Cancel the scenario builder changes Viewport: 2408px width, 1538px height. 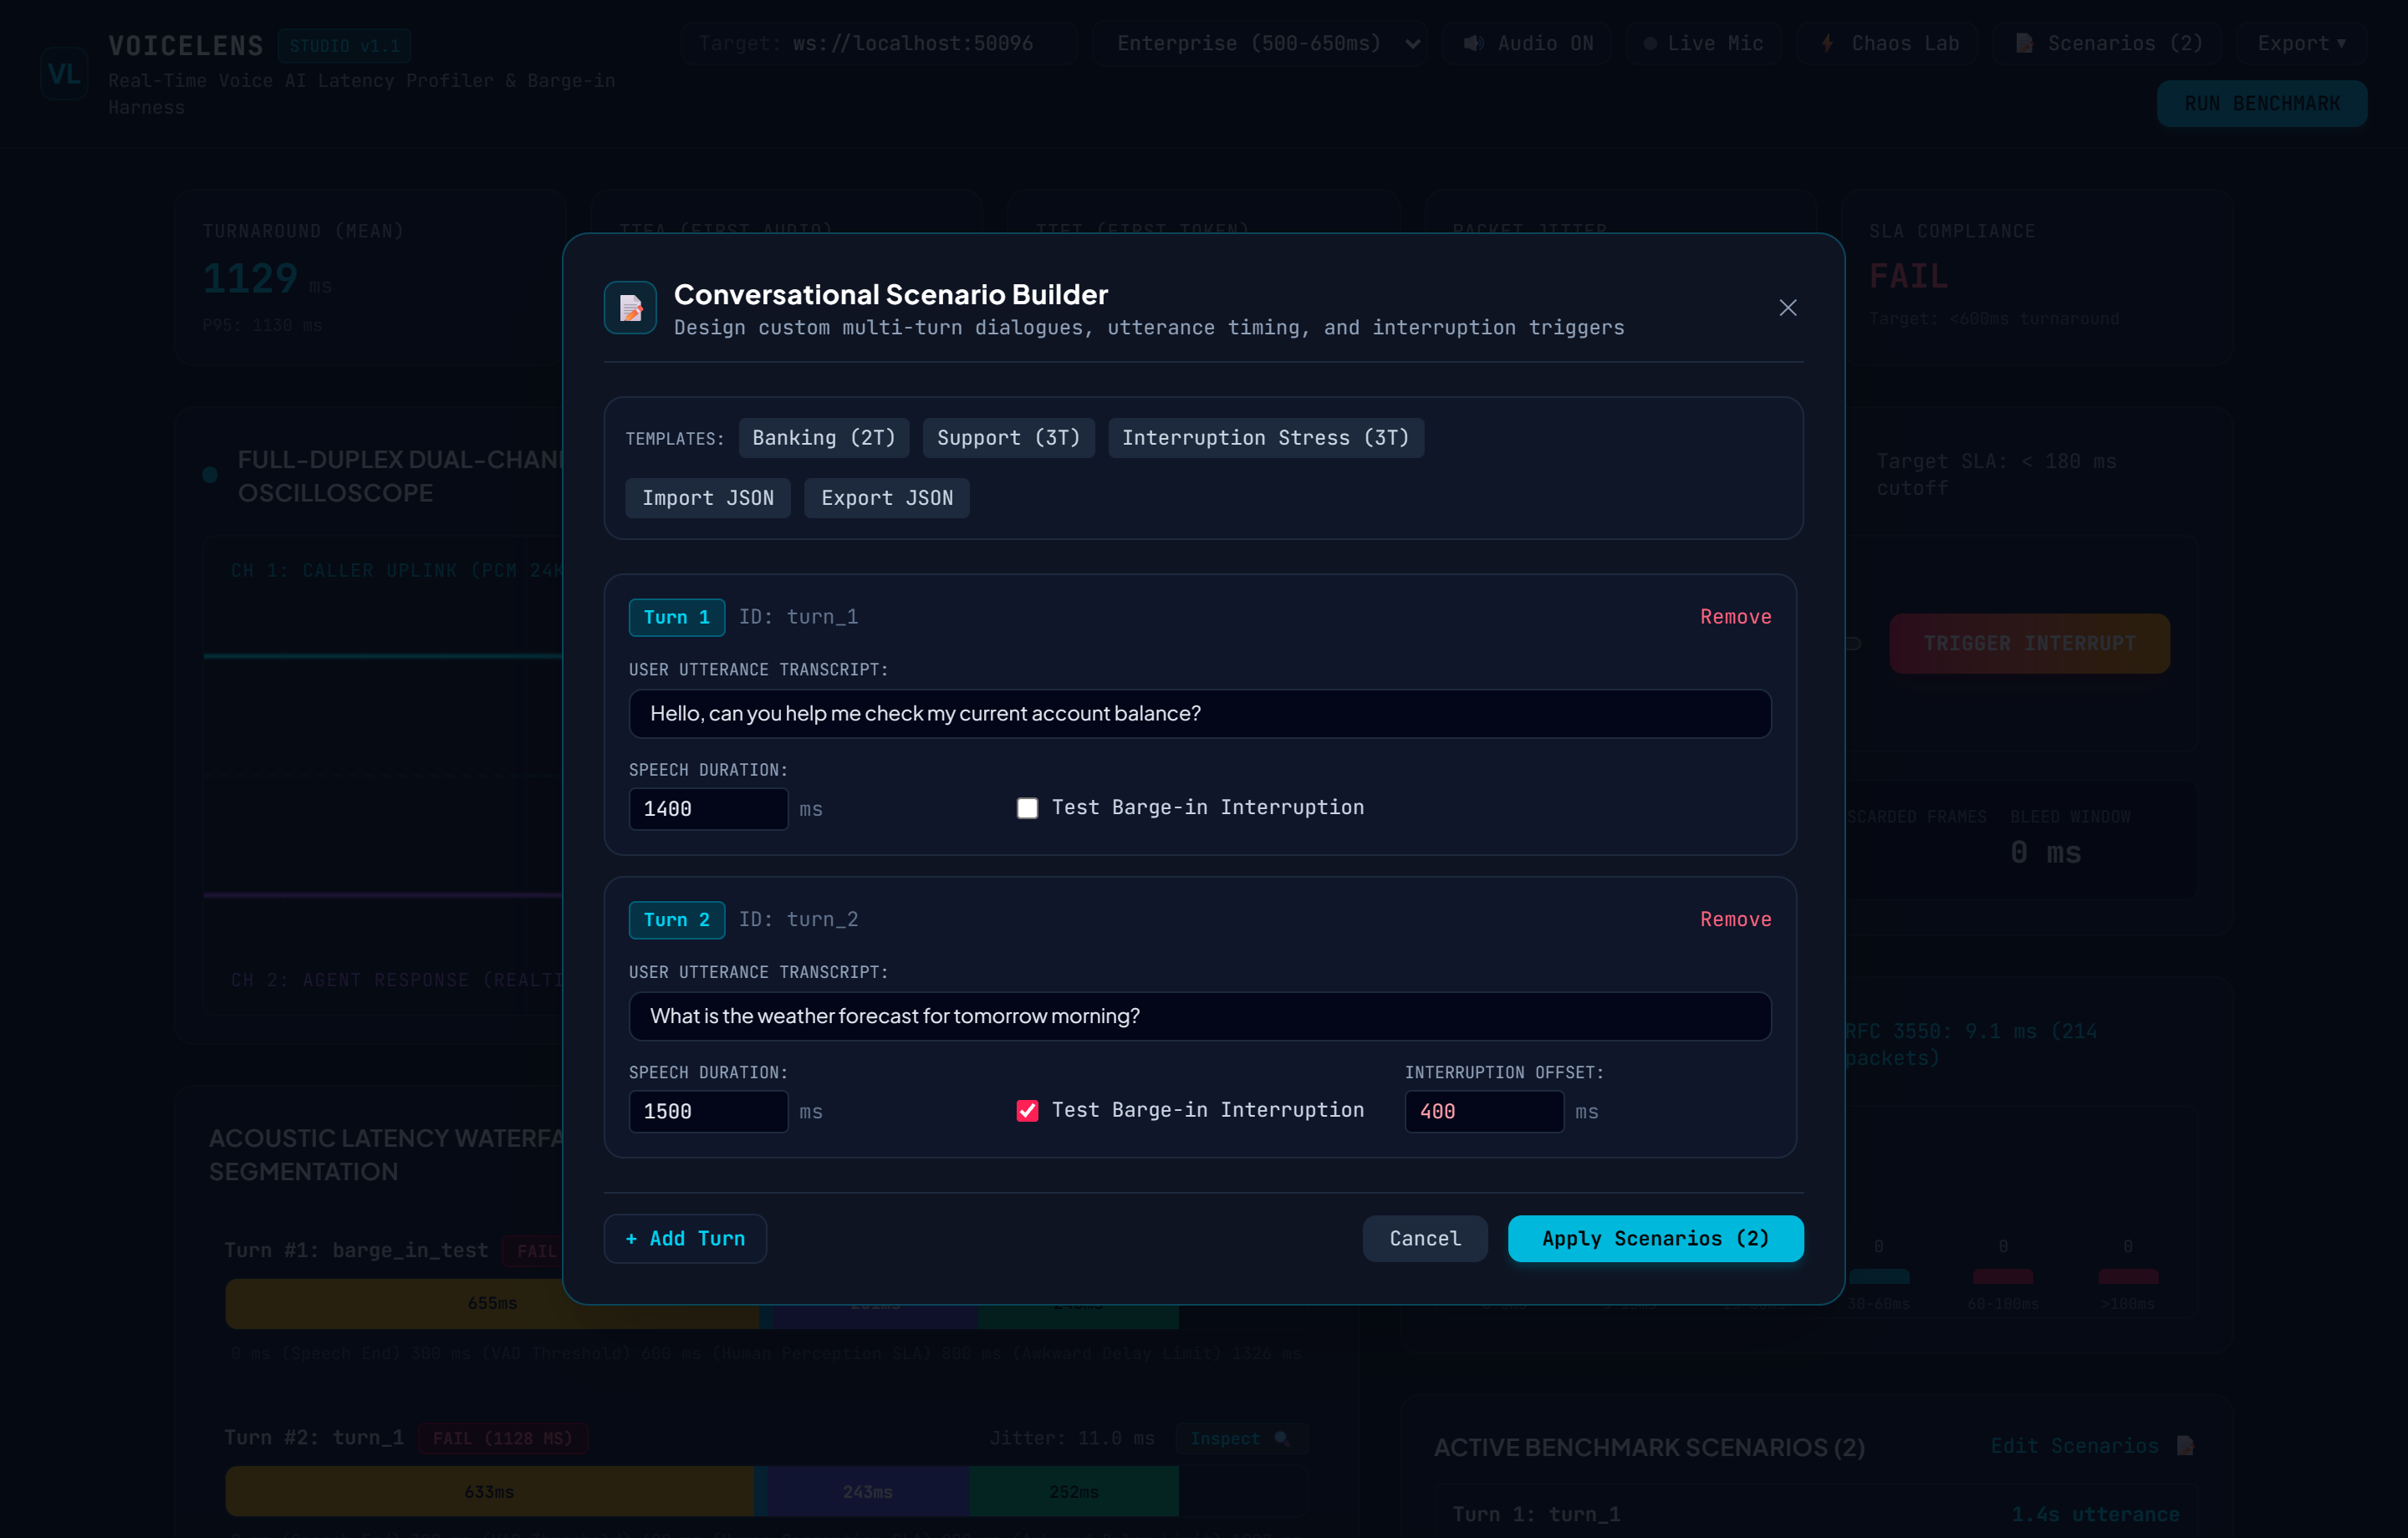[1425, 1239]
